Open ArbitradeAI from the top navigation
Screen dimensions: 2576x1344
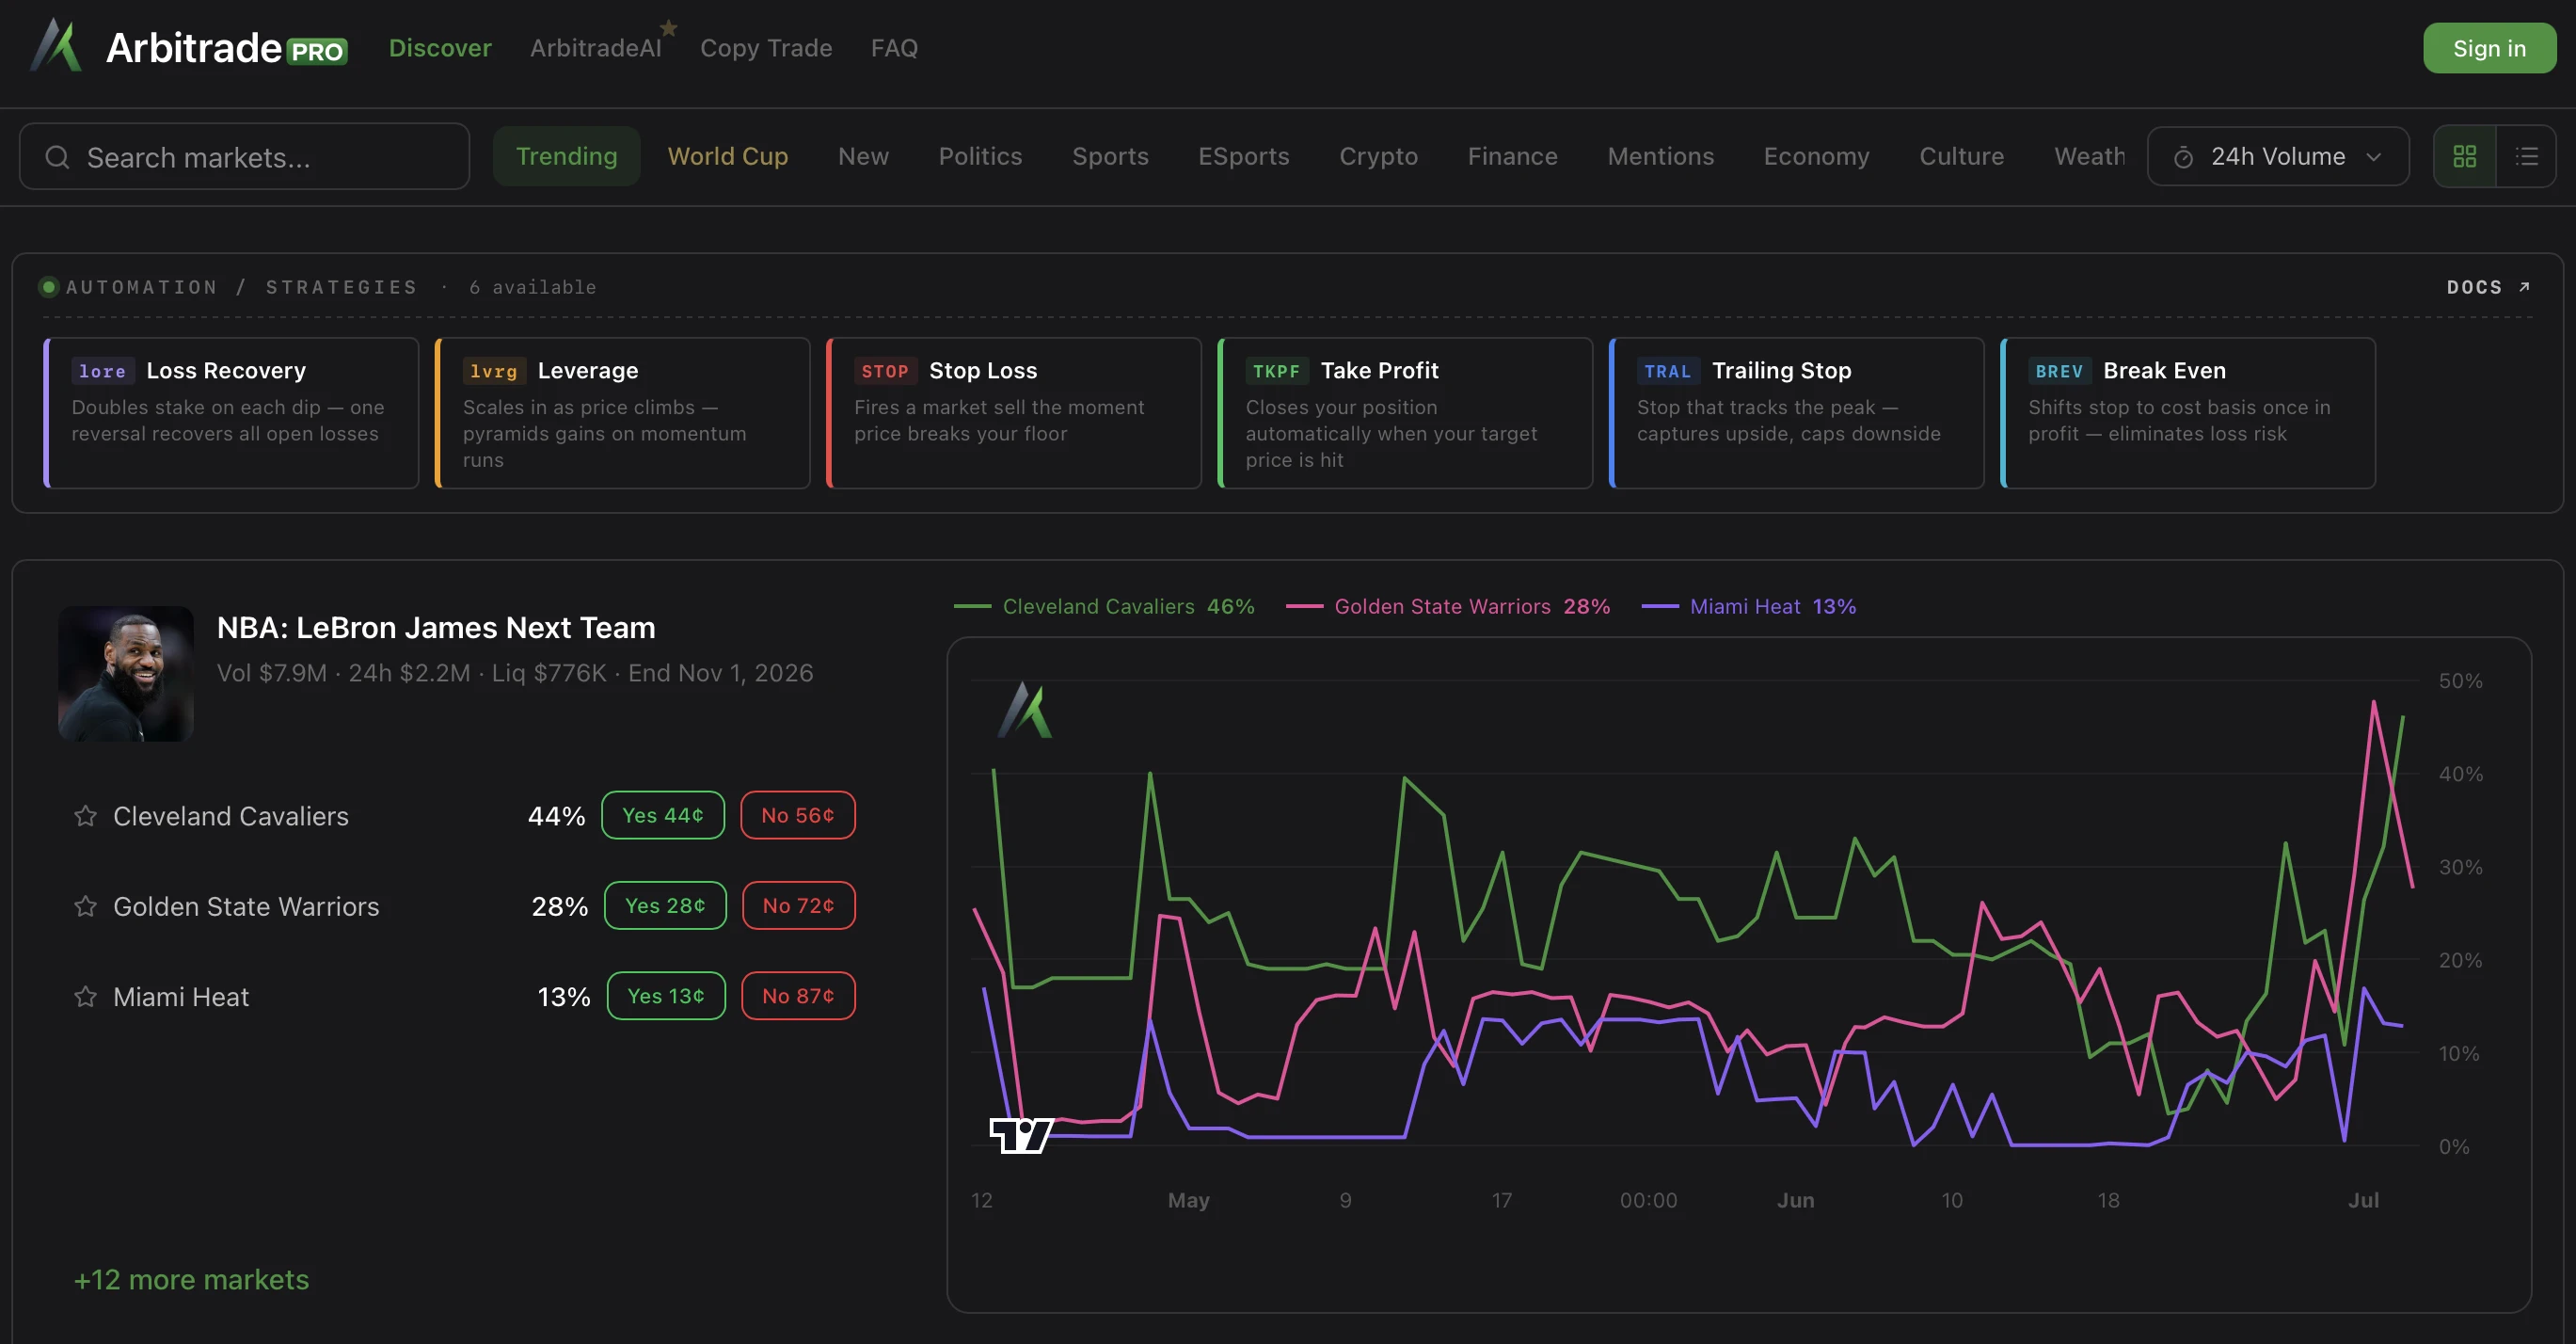tap(596, 48)
